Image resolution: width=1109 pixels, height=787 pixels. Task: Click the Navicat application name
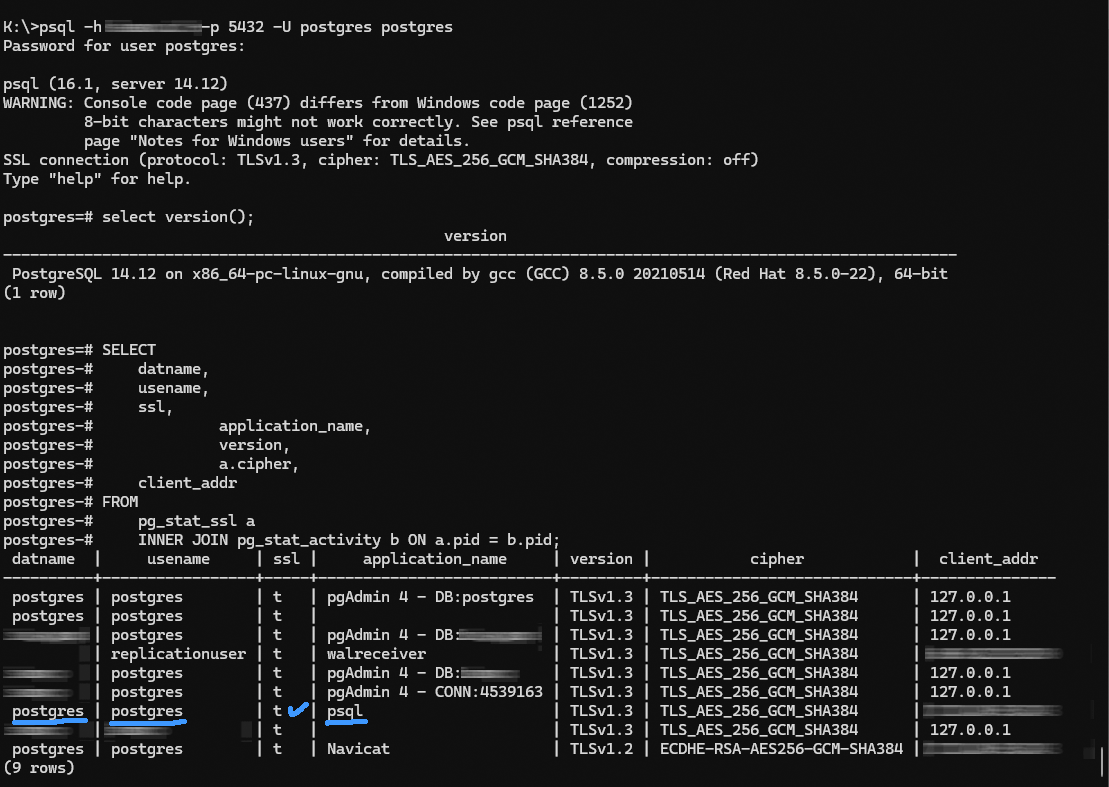tap(358, 749)
